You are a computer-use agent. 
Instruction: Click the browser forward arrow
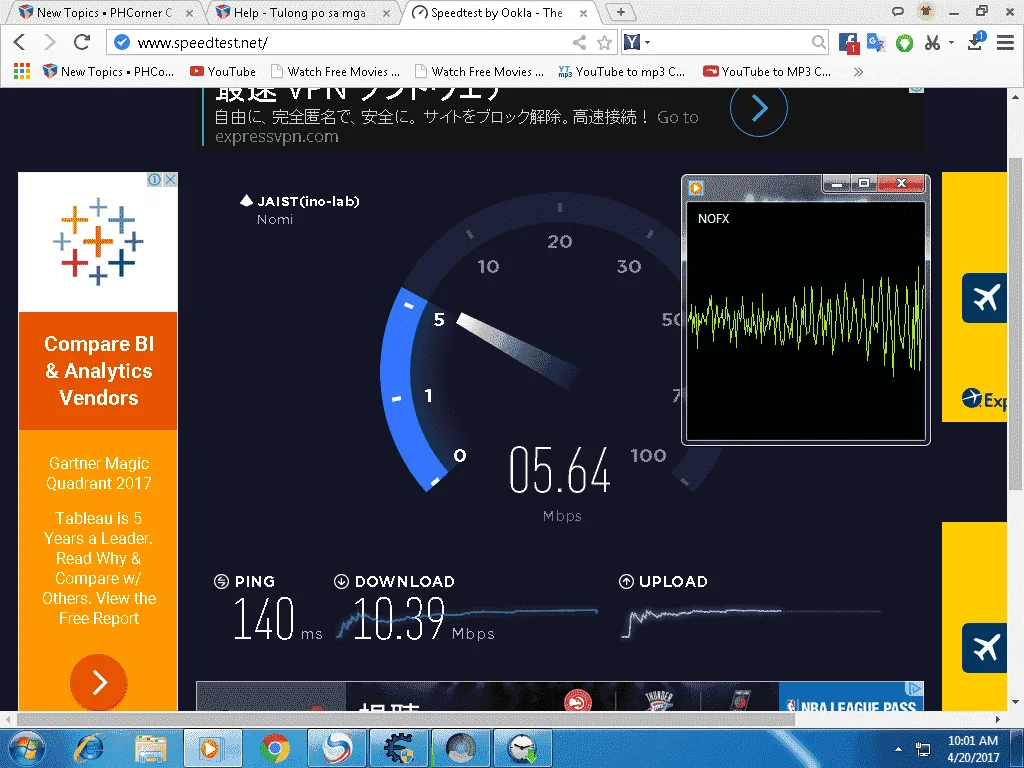click(50, 42)
